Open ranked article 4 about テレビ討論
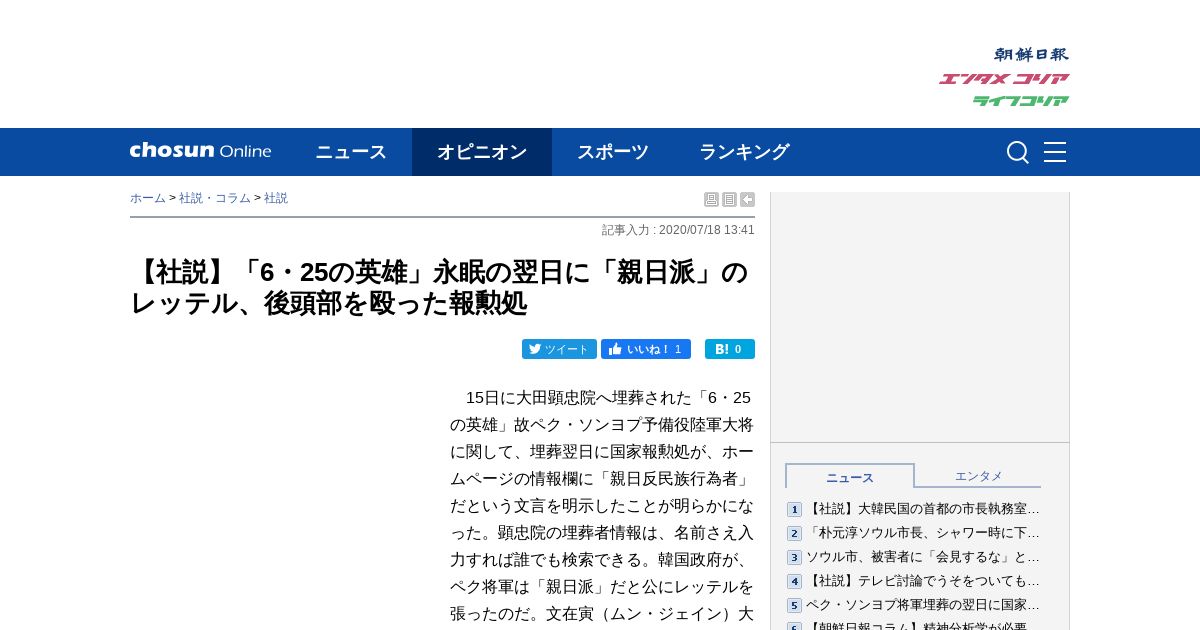 pyautogui.click(x=923, y=581)
